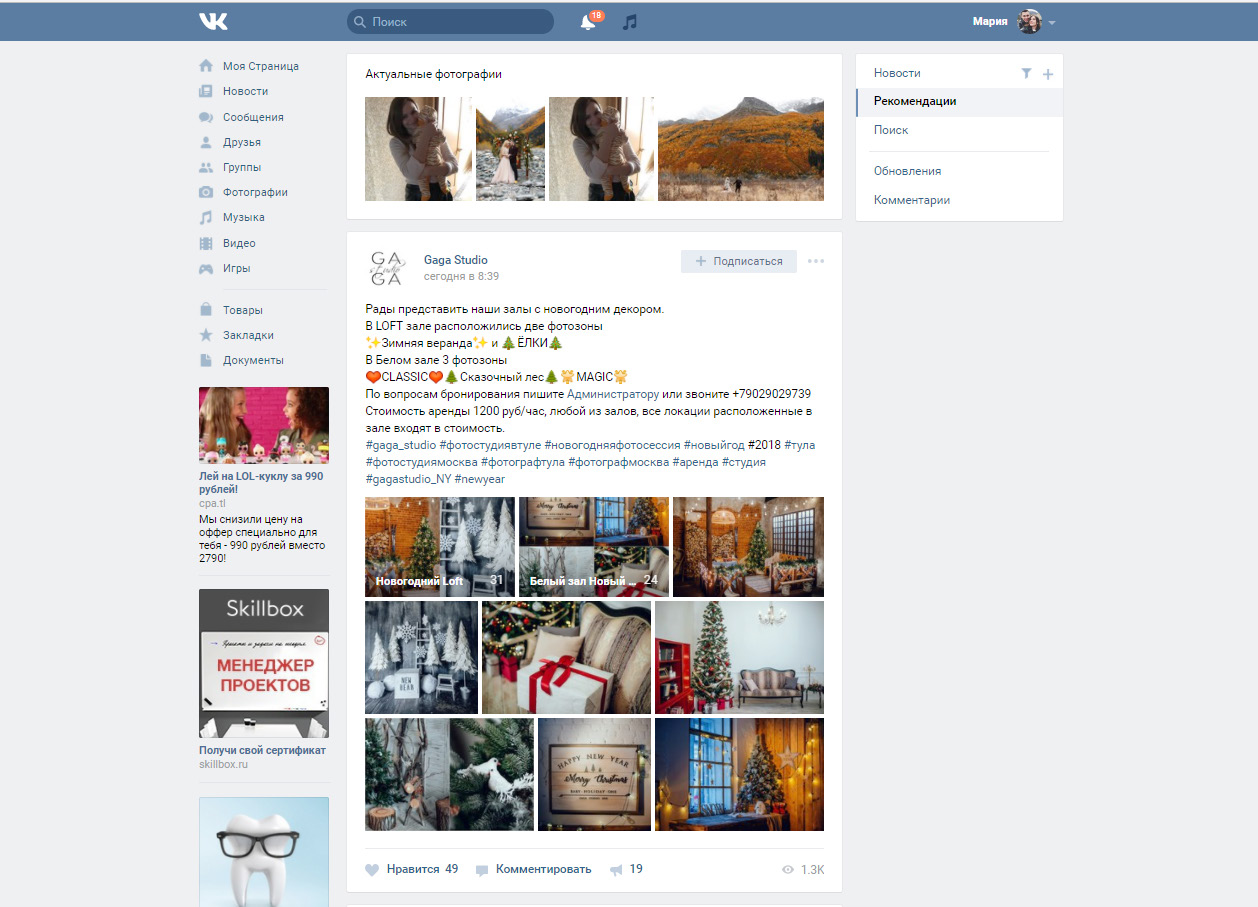Click the Комментировать link
Image resolution: width=1258 pixels, height=907 pixels.
(x=543, y=869)
